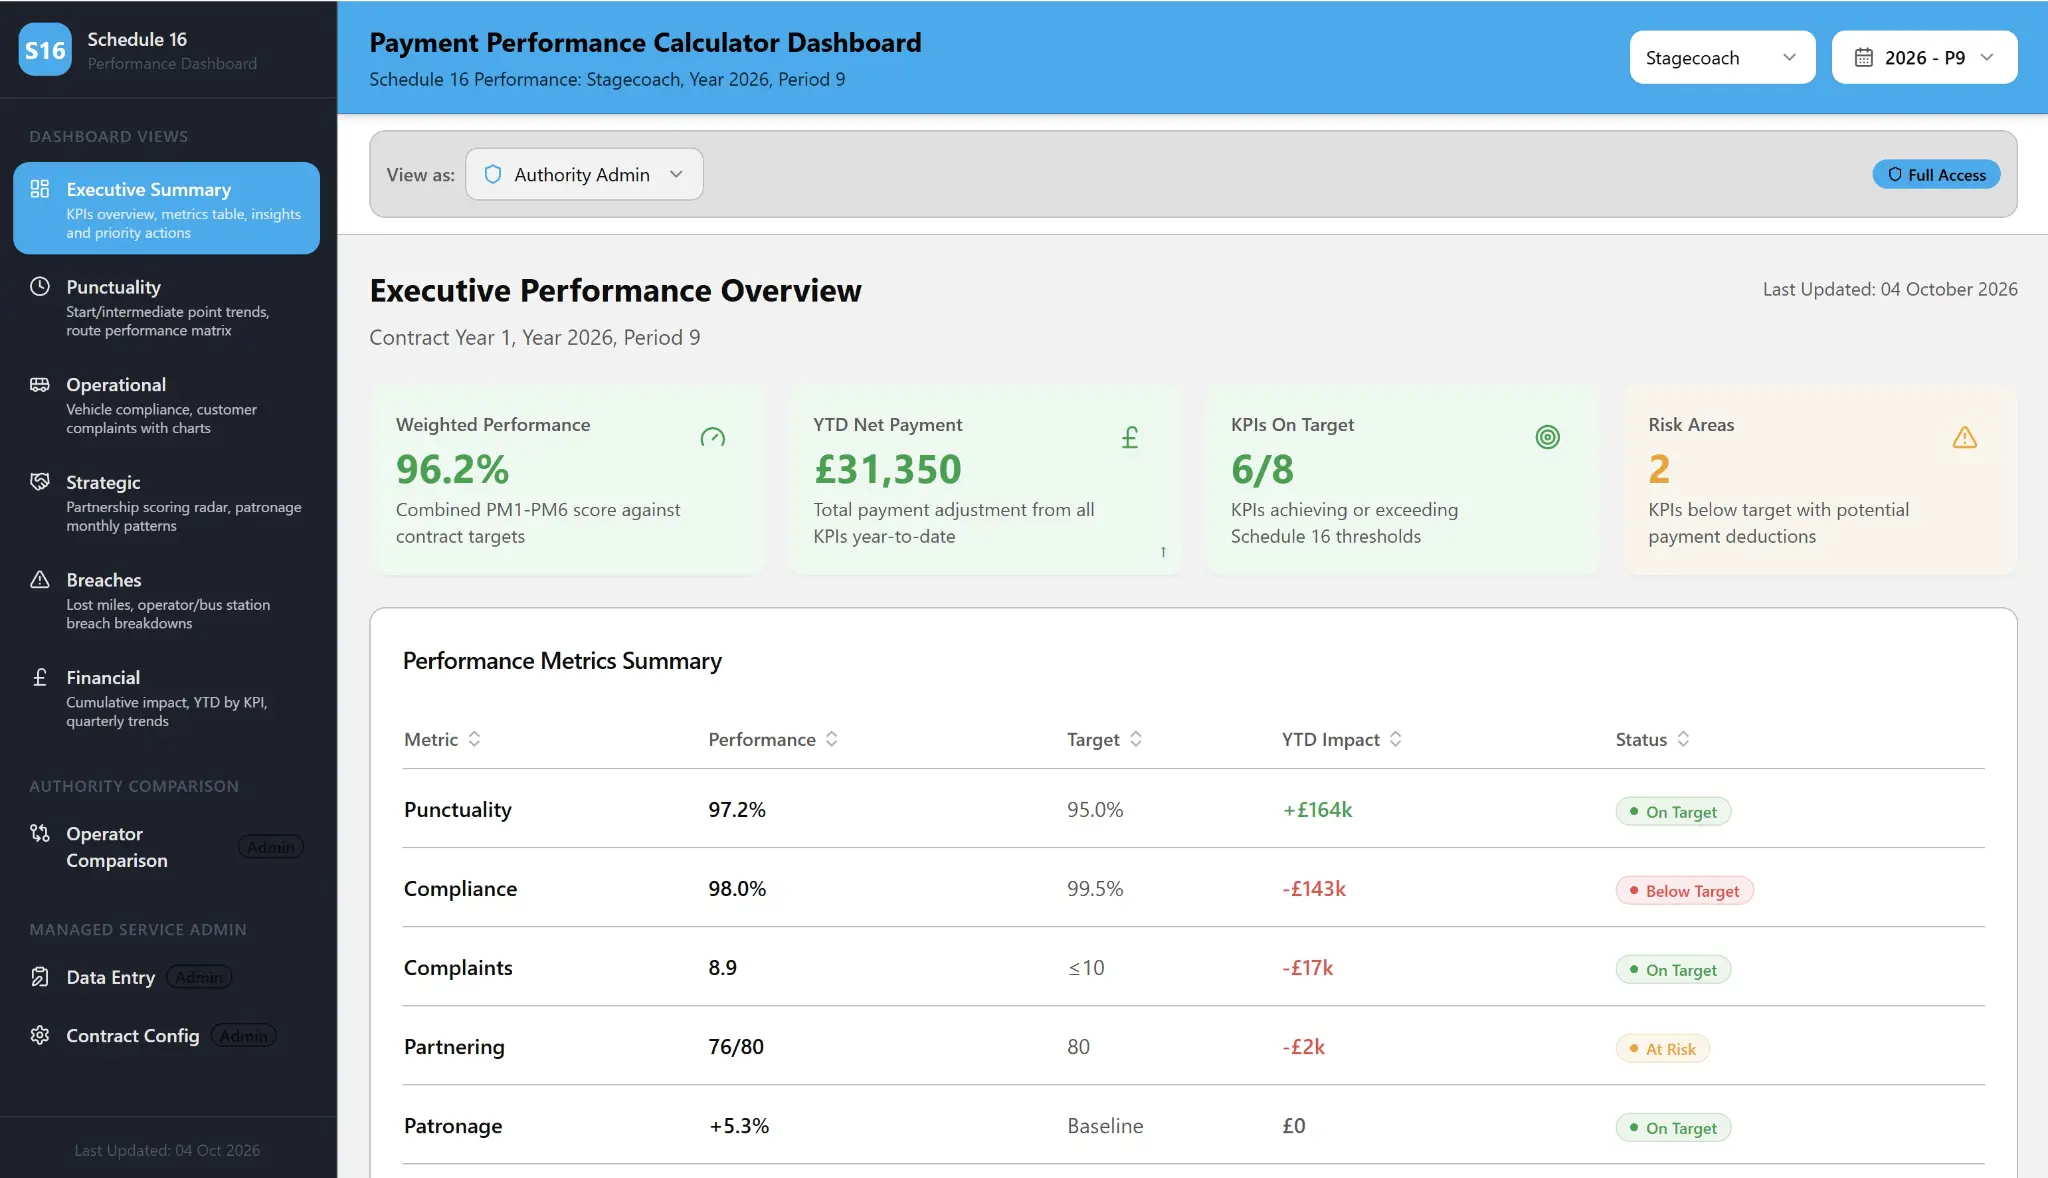The width and height of the screenshot is (2048, 1178).
Task: Click the Breaches warning triangle icon
Action: [x=40, y=579]
